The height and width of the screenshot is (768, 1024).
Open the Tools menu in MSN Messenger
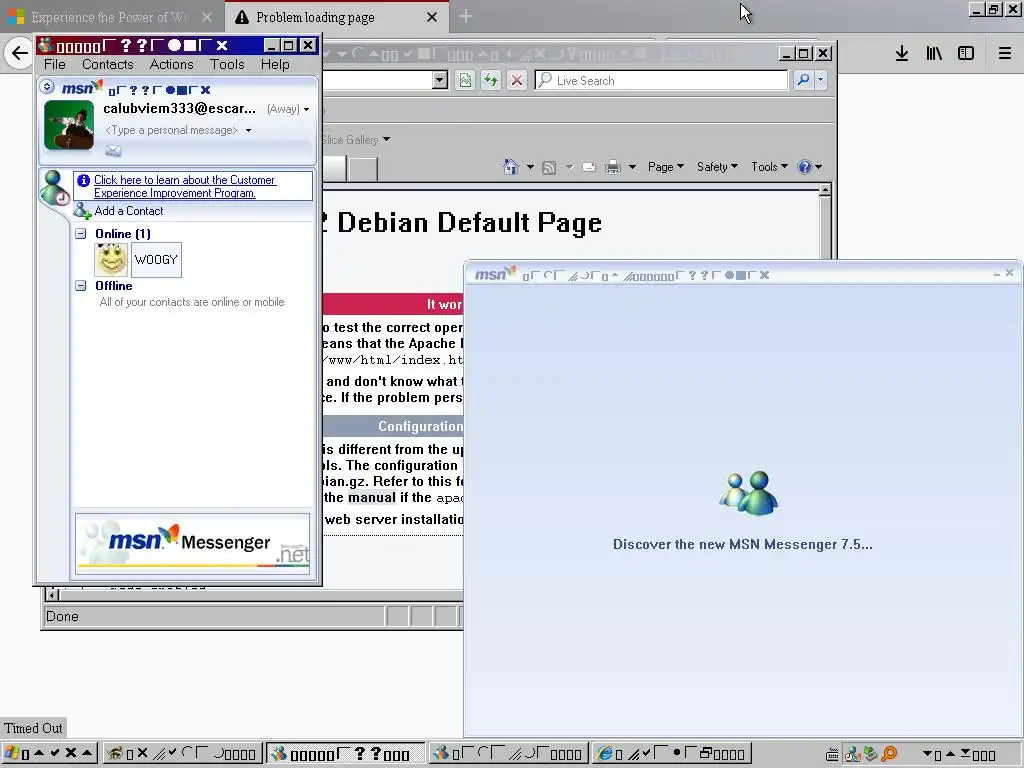227,64
